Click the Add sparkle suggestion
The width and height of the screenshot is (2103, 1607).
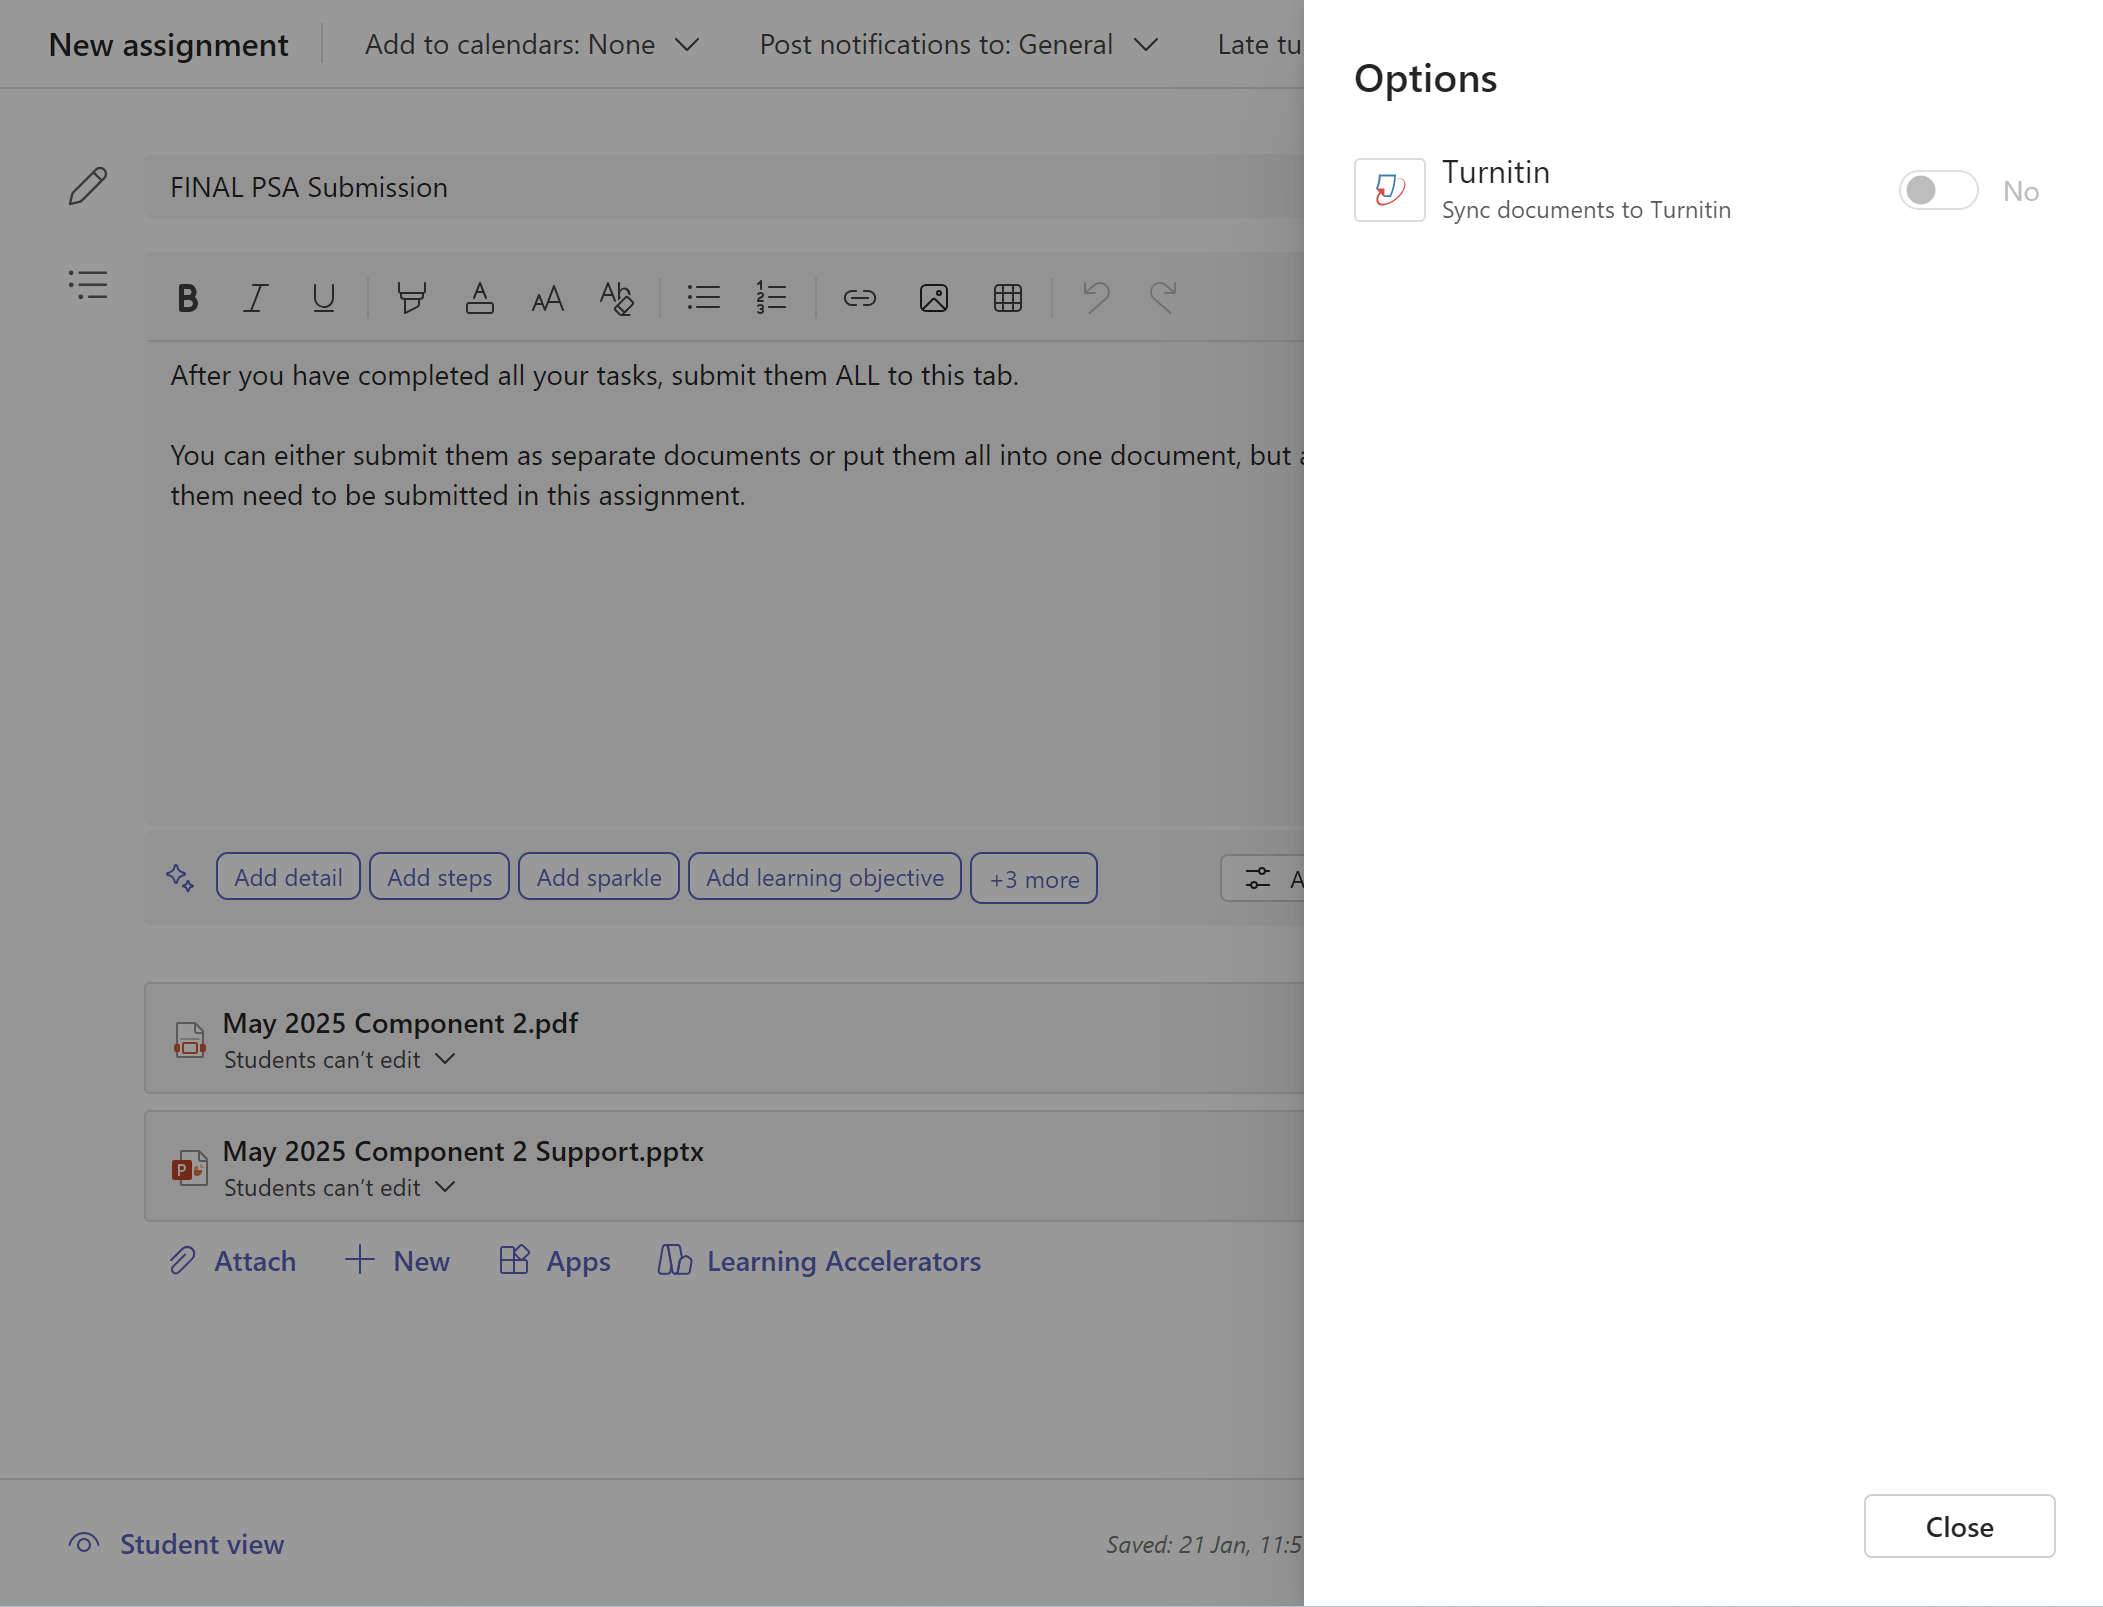[599, 877]
